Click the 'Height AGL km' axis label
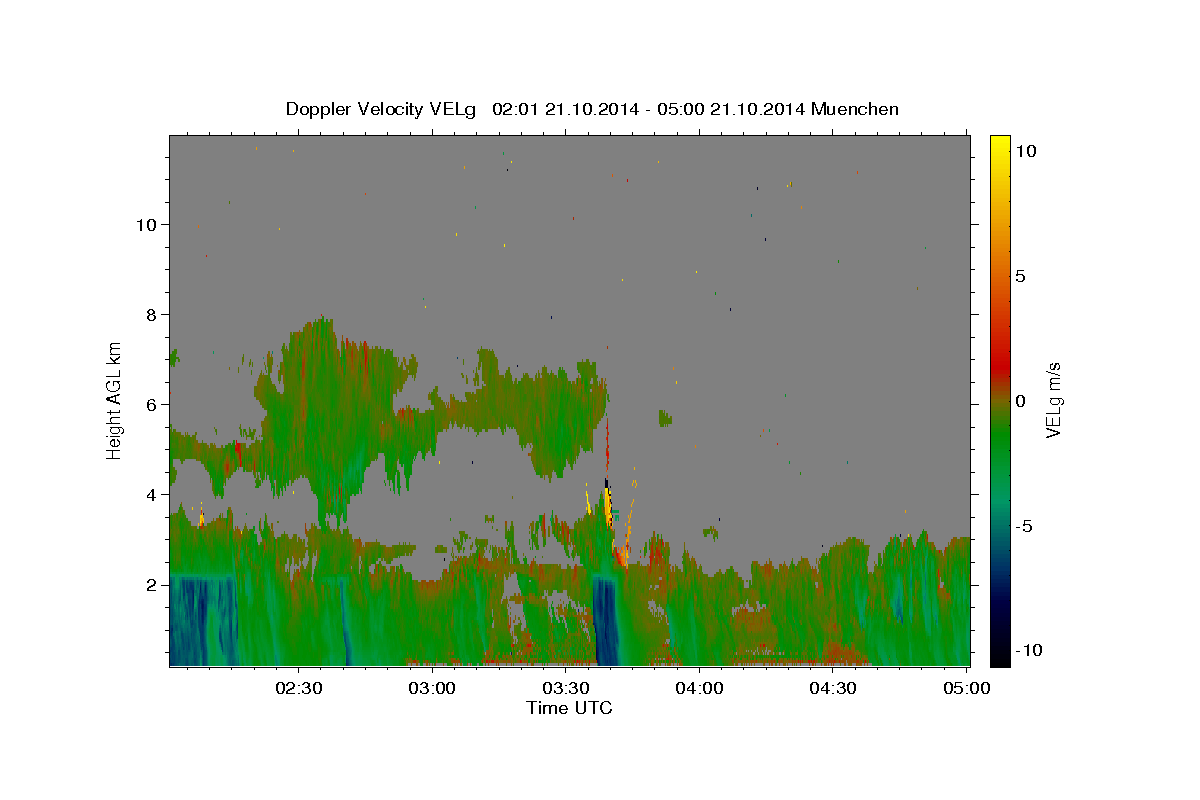The image size is (1200, 800). click(x=114, y=400)
